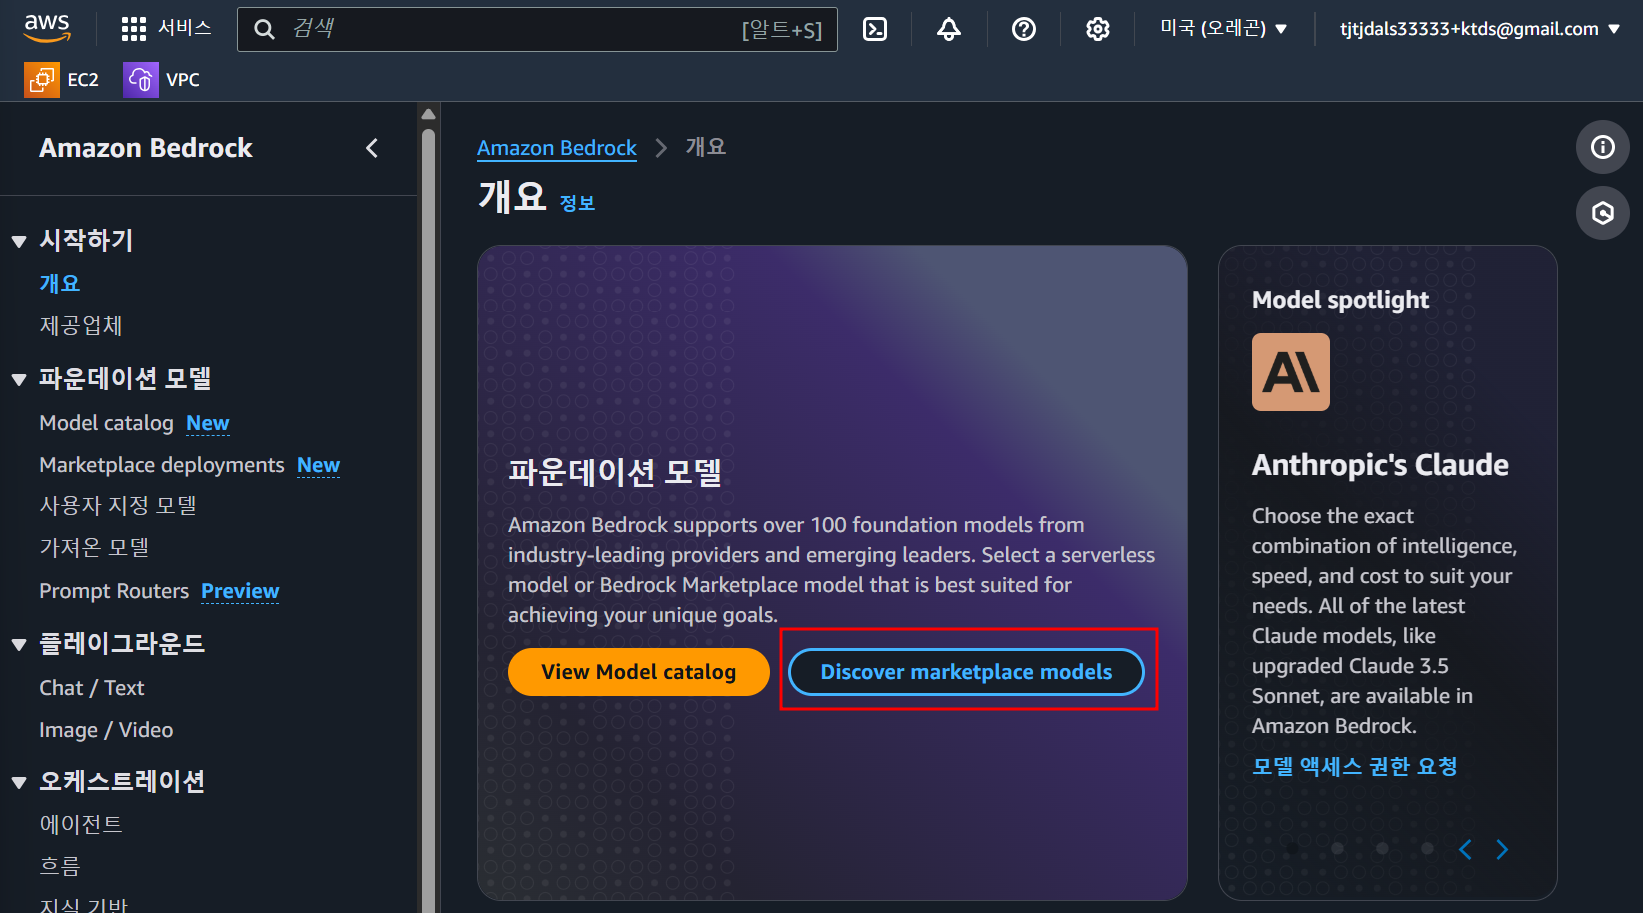Click the View Model catalog button
This screenshot has width=1643, height=913.
click(x=639, y=672)
